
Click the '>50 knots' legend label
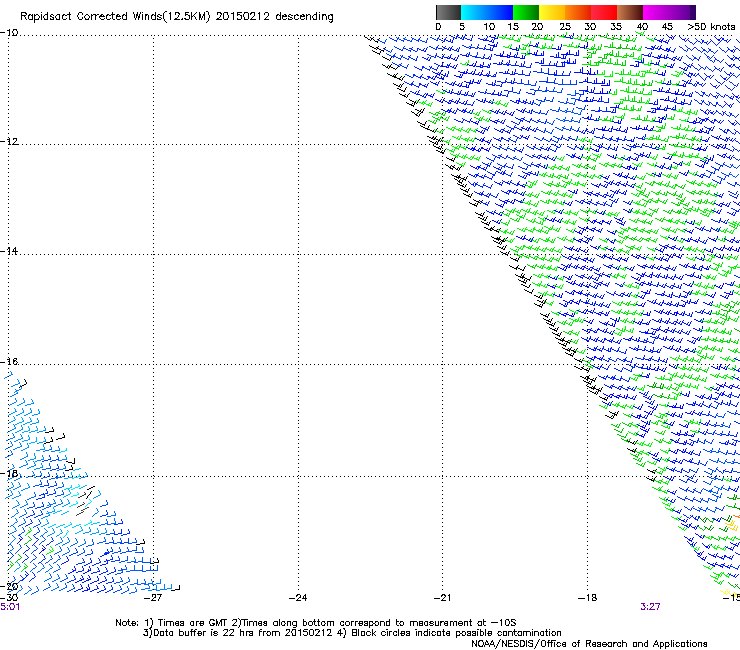click(x=711, y=27)
